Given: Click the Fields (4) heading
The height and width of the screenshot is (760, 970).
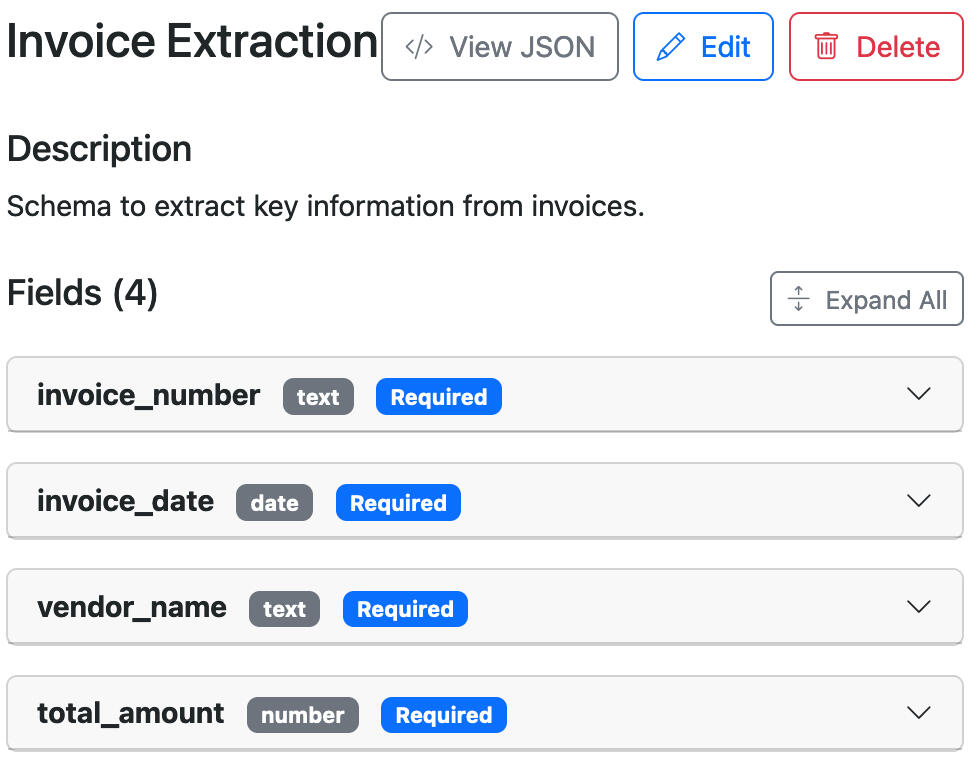Looking at the screenshot, I should point(83,293).
